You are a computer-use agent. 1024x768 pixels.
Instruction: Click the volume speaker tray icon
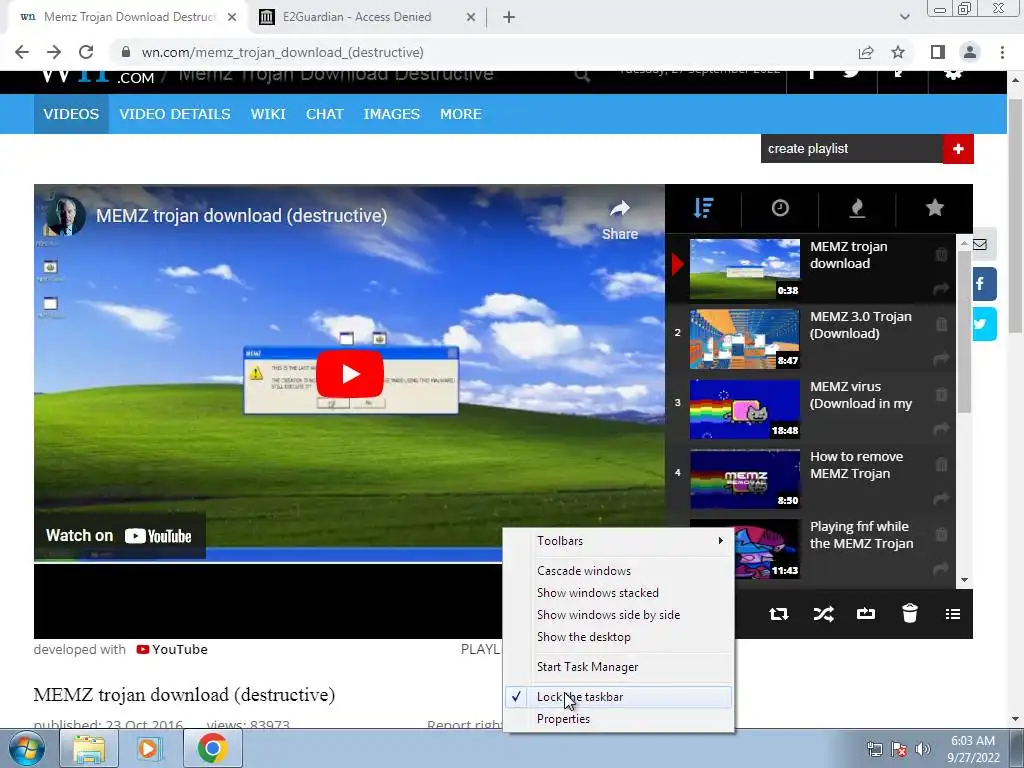point(923,749)
